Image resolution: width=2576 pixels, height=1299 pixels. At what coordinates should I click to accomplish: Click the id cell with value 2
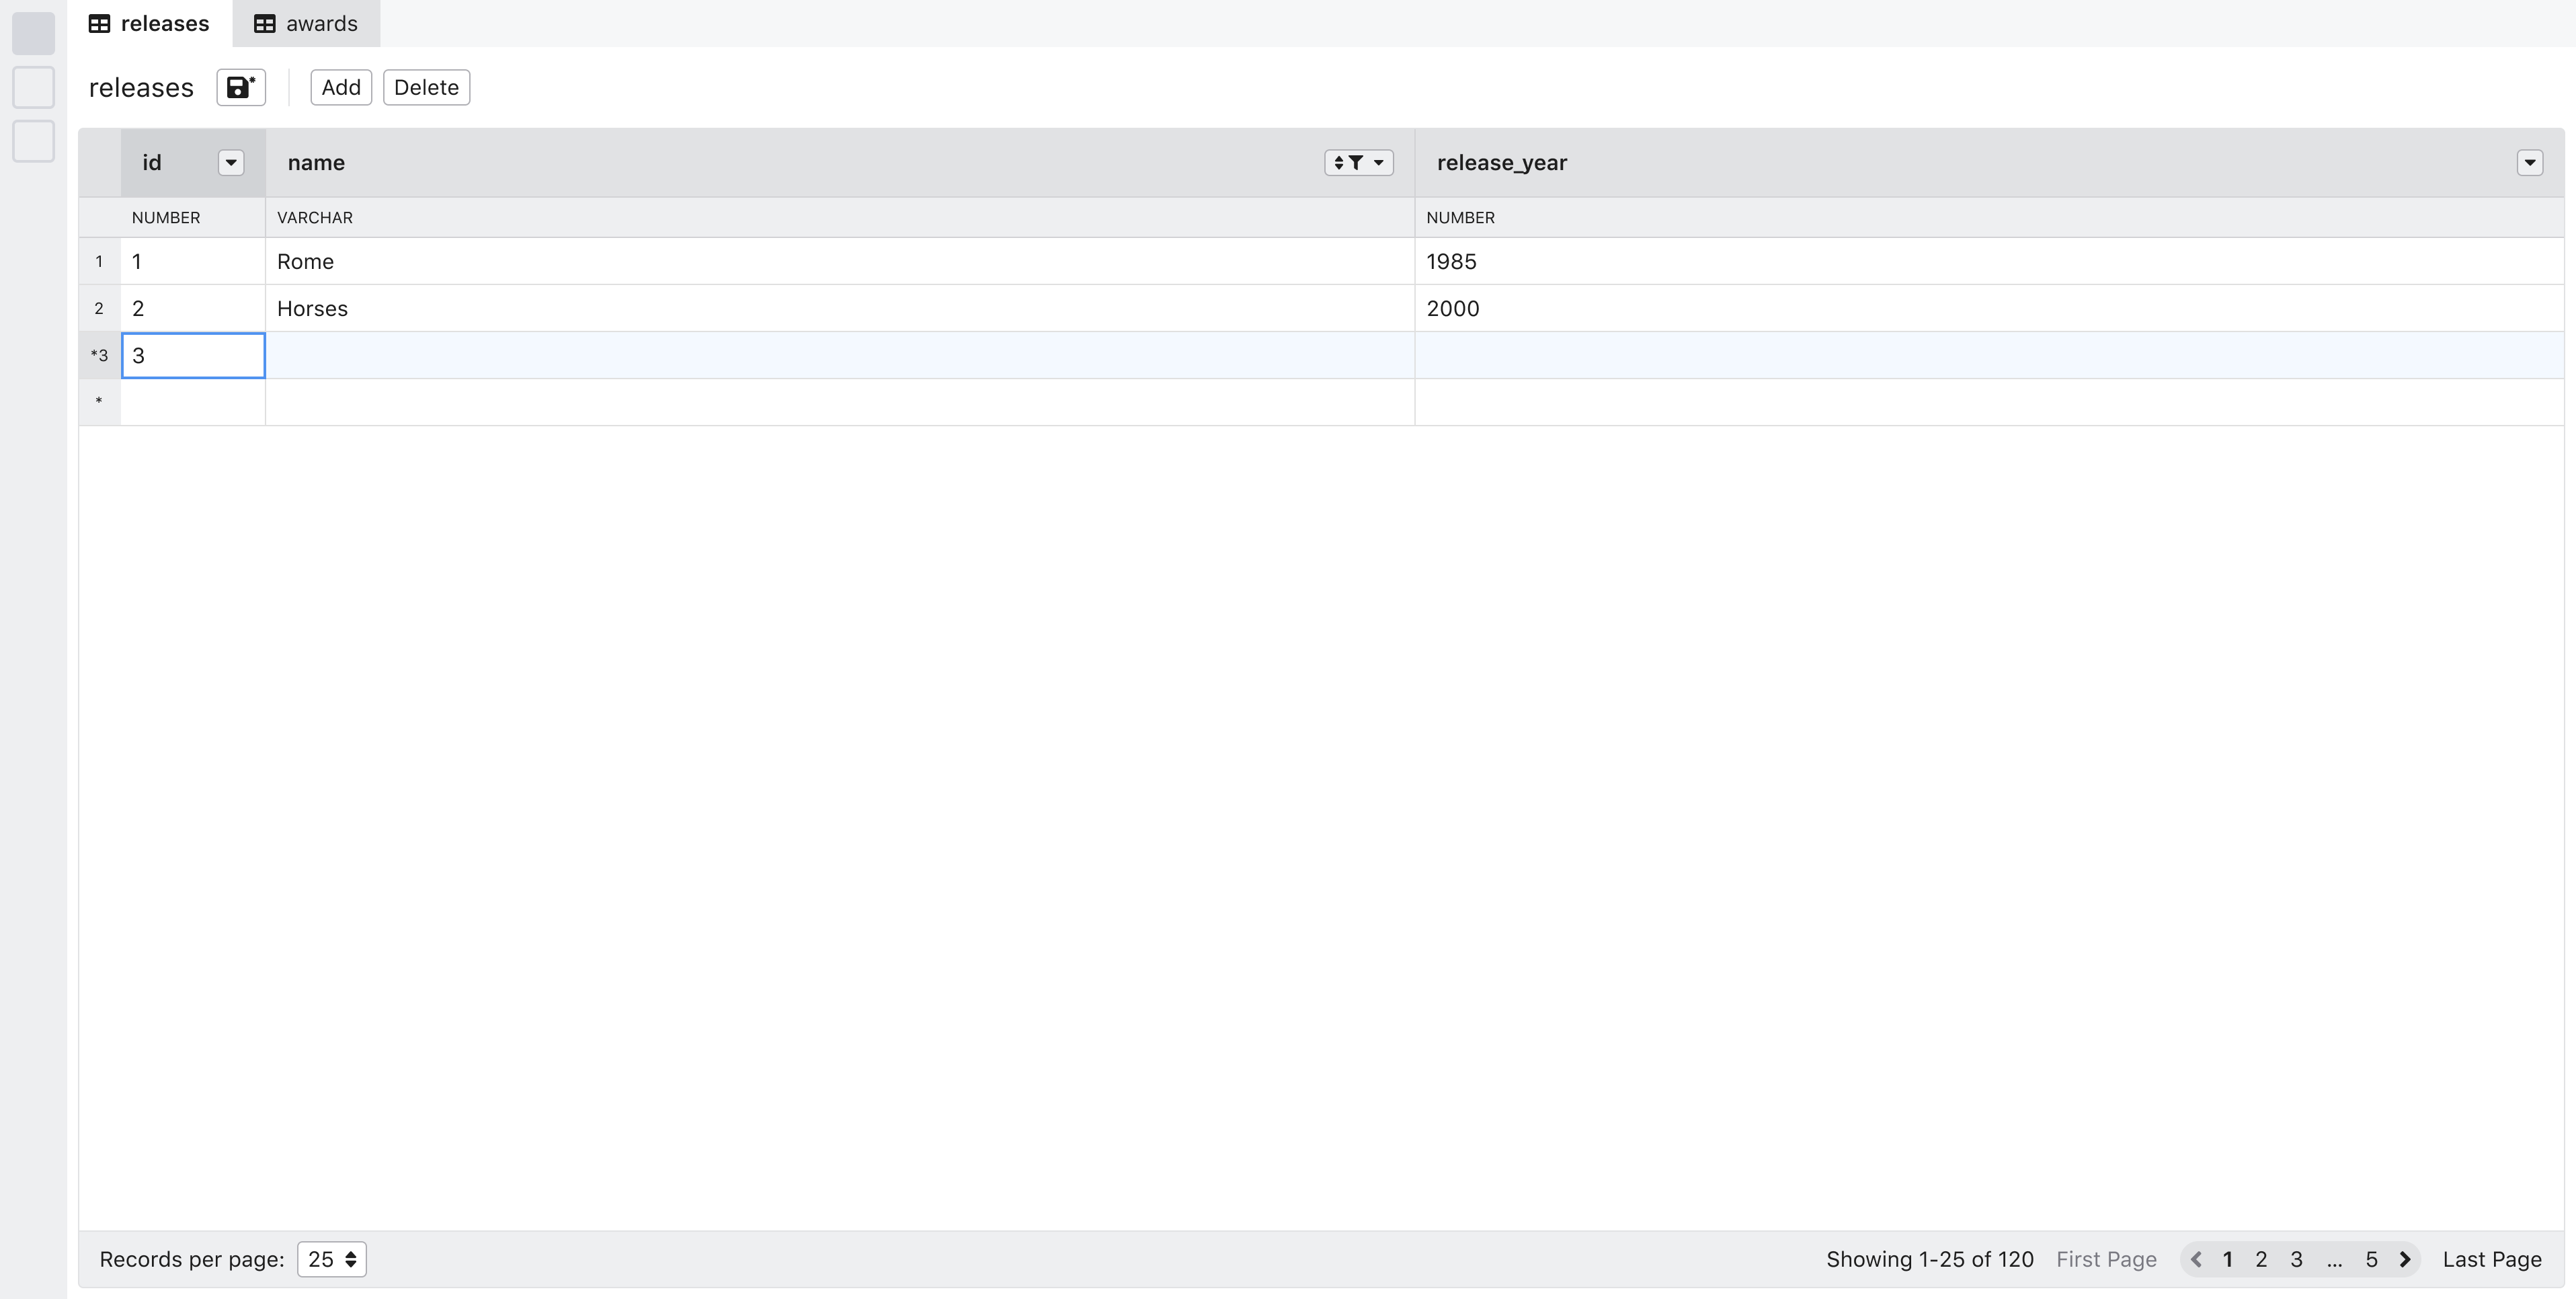tap(193, 308)
